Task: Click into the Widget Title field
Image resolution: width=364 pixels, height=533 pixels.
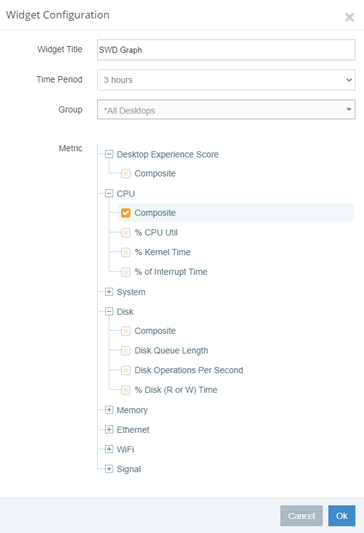Action: point(226,50)
